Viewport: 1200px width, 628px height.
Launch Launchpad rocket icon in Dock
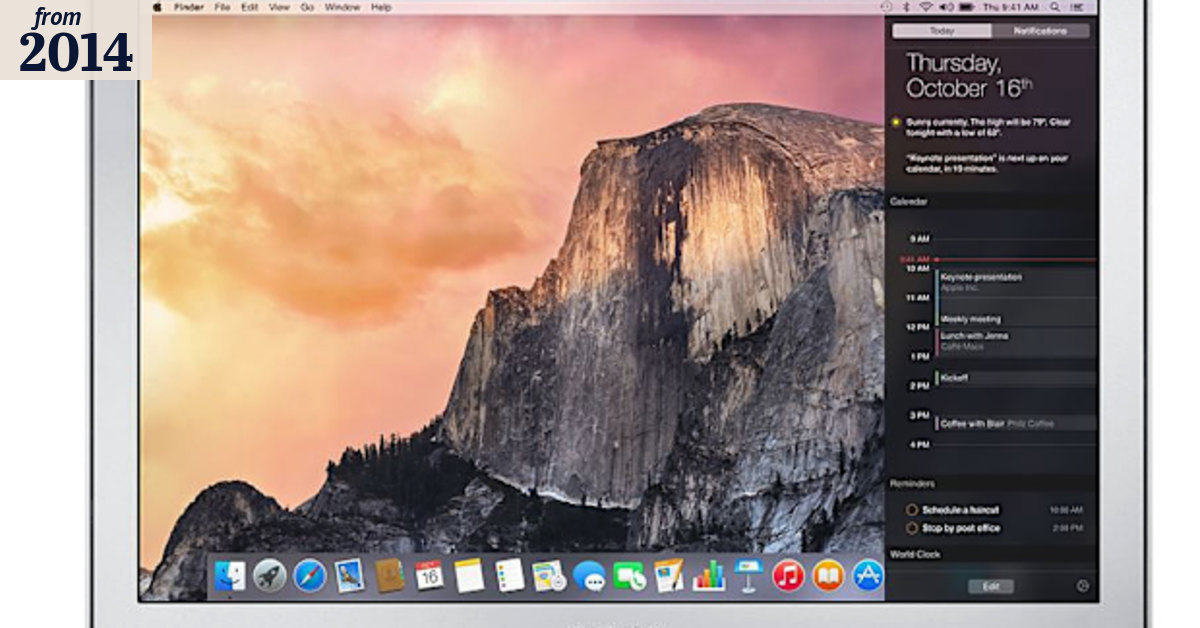(x=270, y=576)
